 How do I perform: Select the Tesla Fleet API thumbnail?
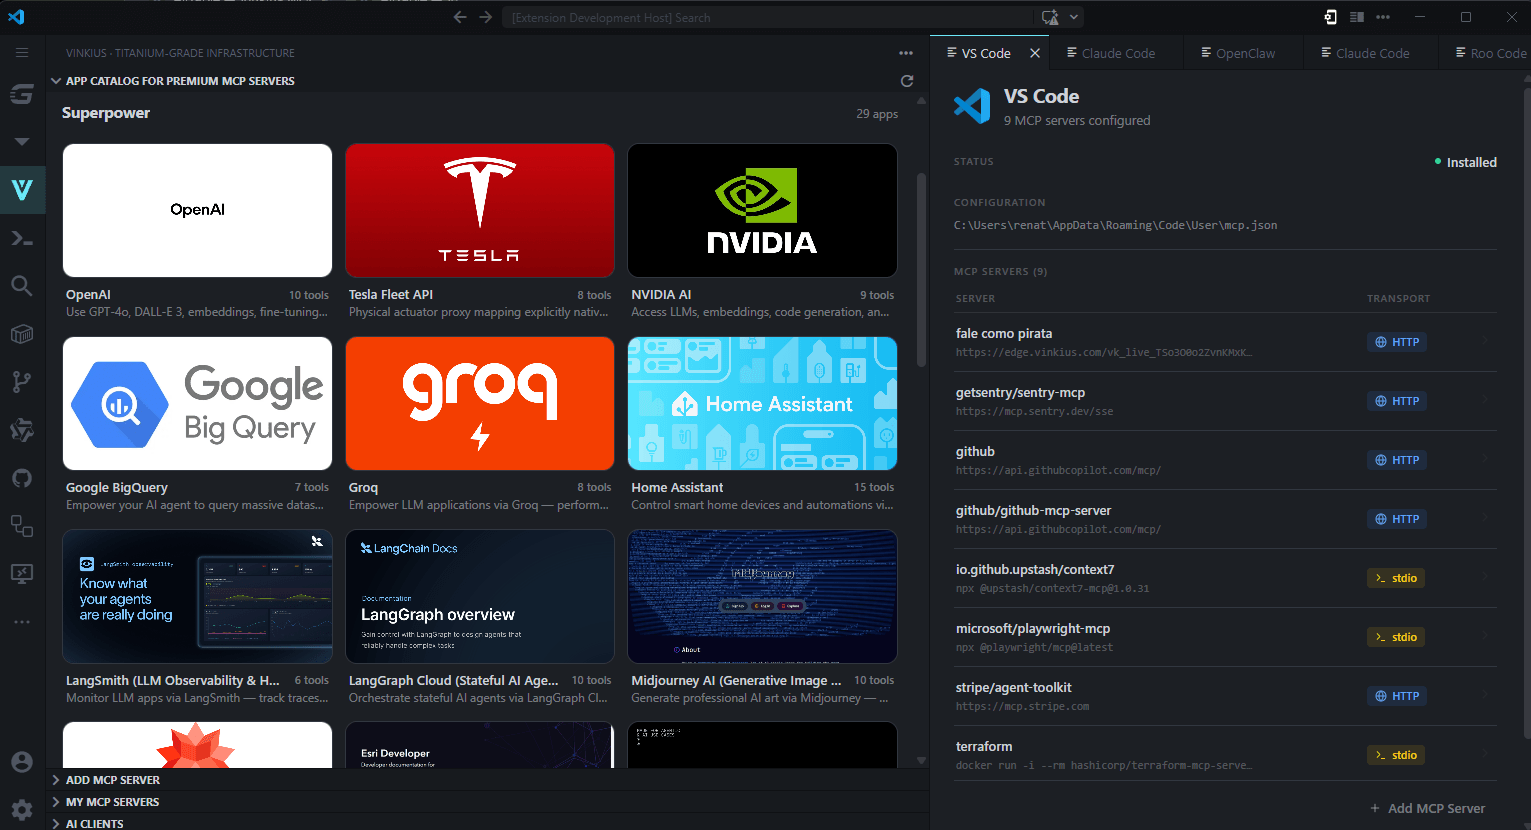click(x=480, y=211)
